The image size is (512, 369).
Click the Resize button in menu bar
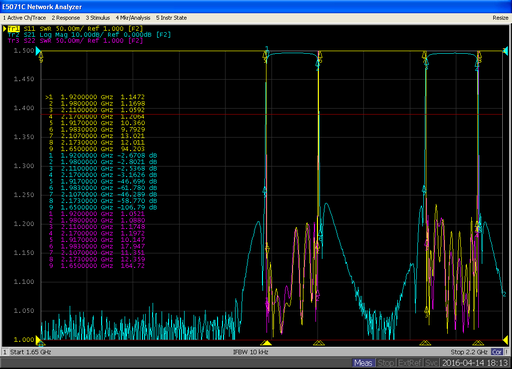[500, 18]
